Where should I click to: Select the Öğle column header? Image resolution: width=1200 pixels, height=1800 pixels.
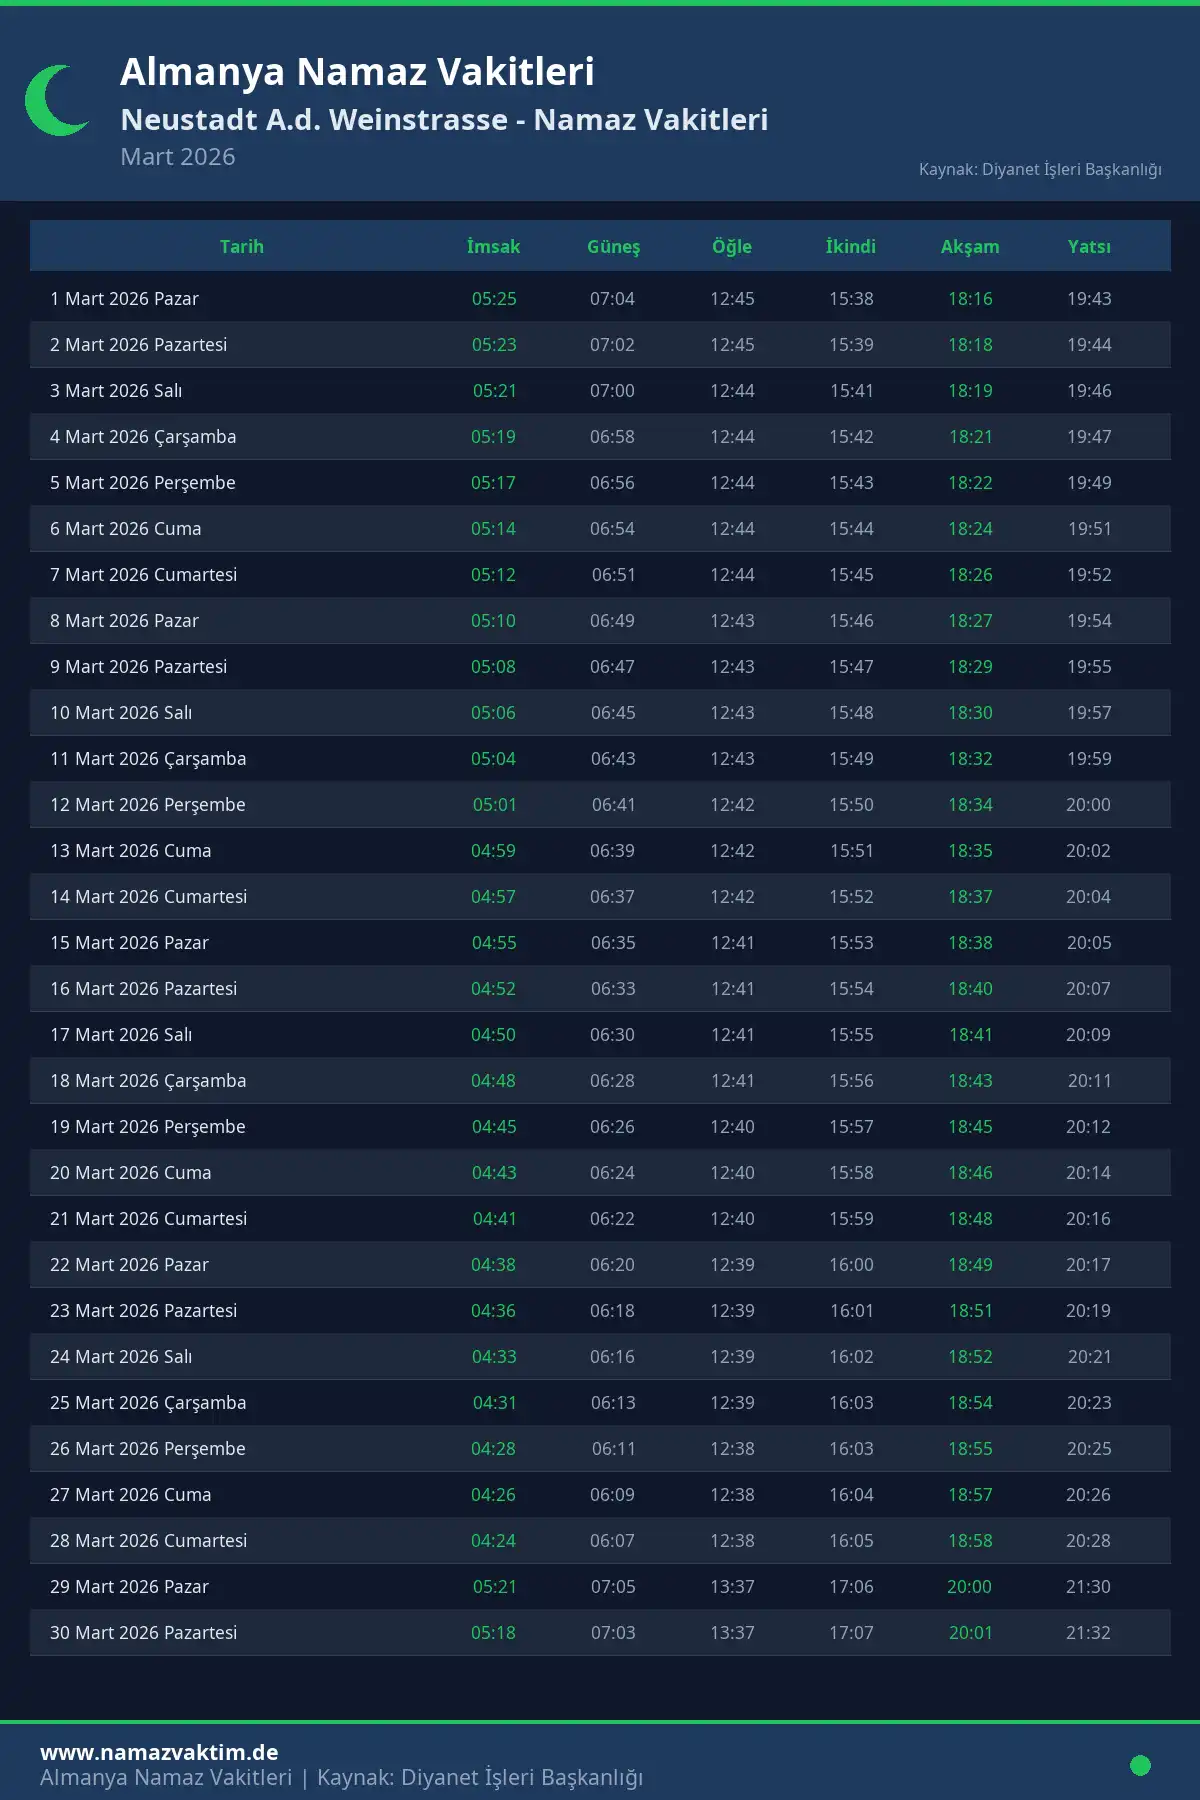[x=732, y=247]
